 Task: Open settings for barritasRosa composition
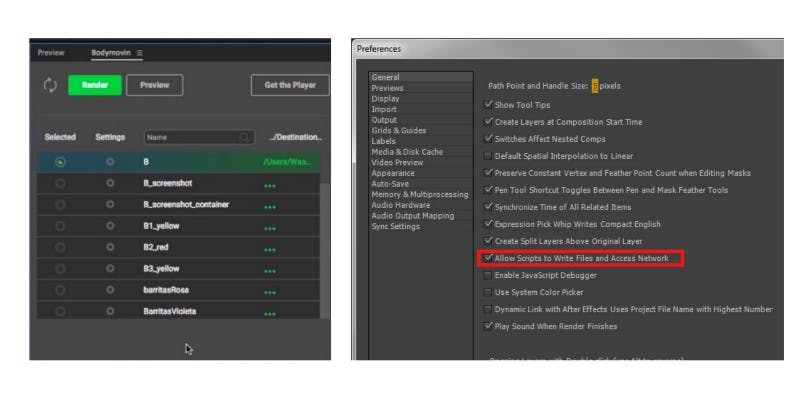(110, 290)
